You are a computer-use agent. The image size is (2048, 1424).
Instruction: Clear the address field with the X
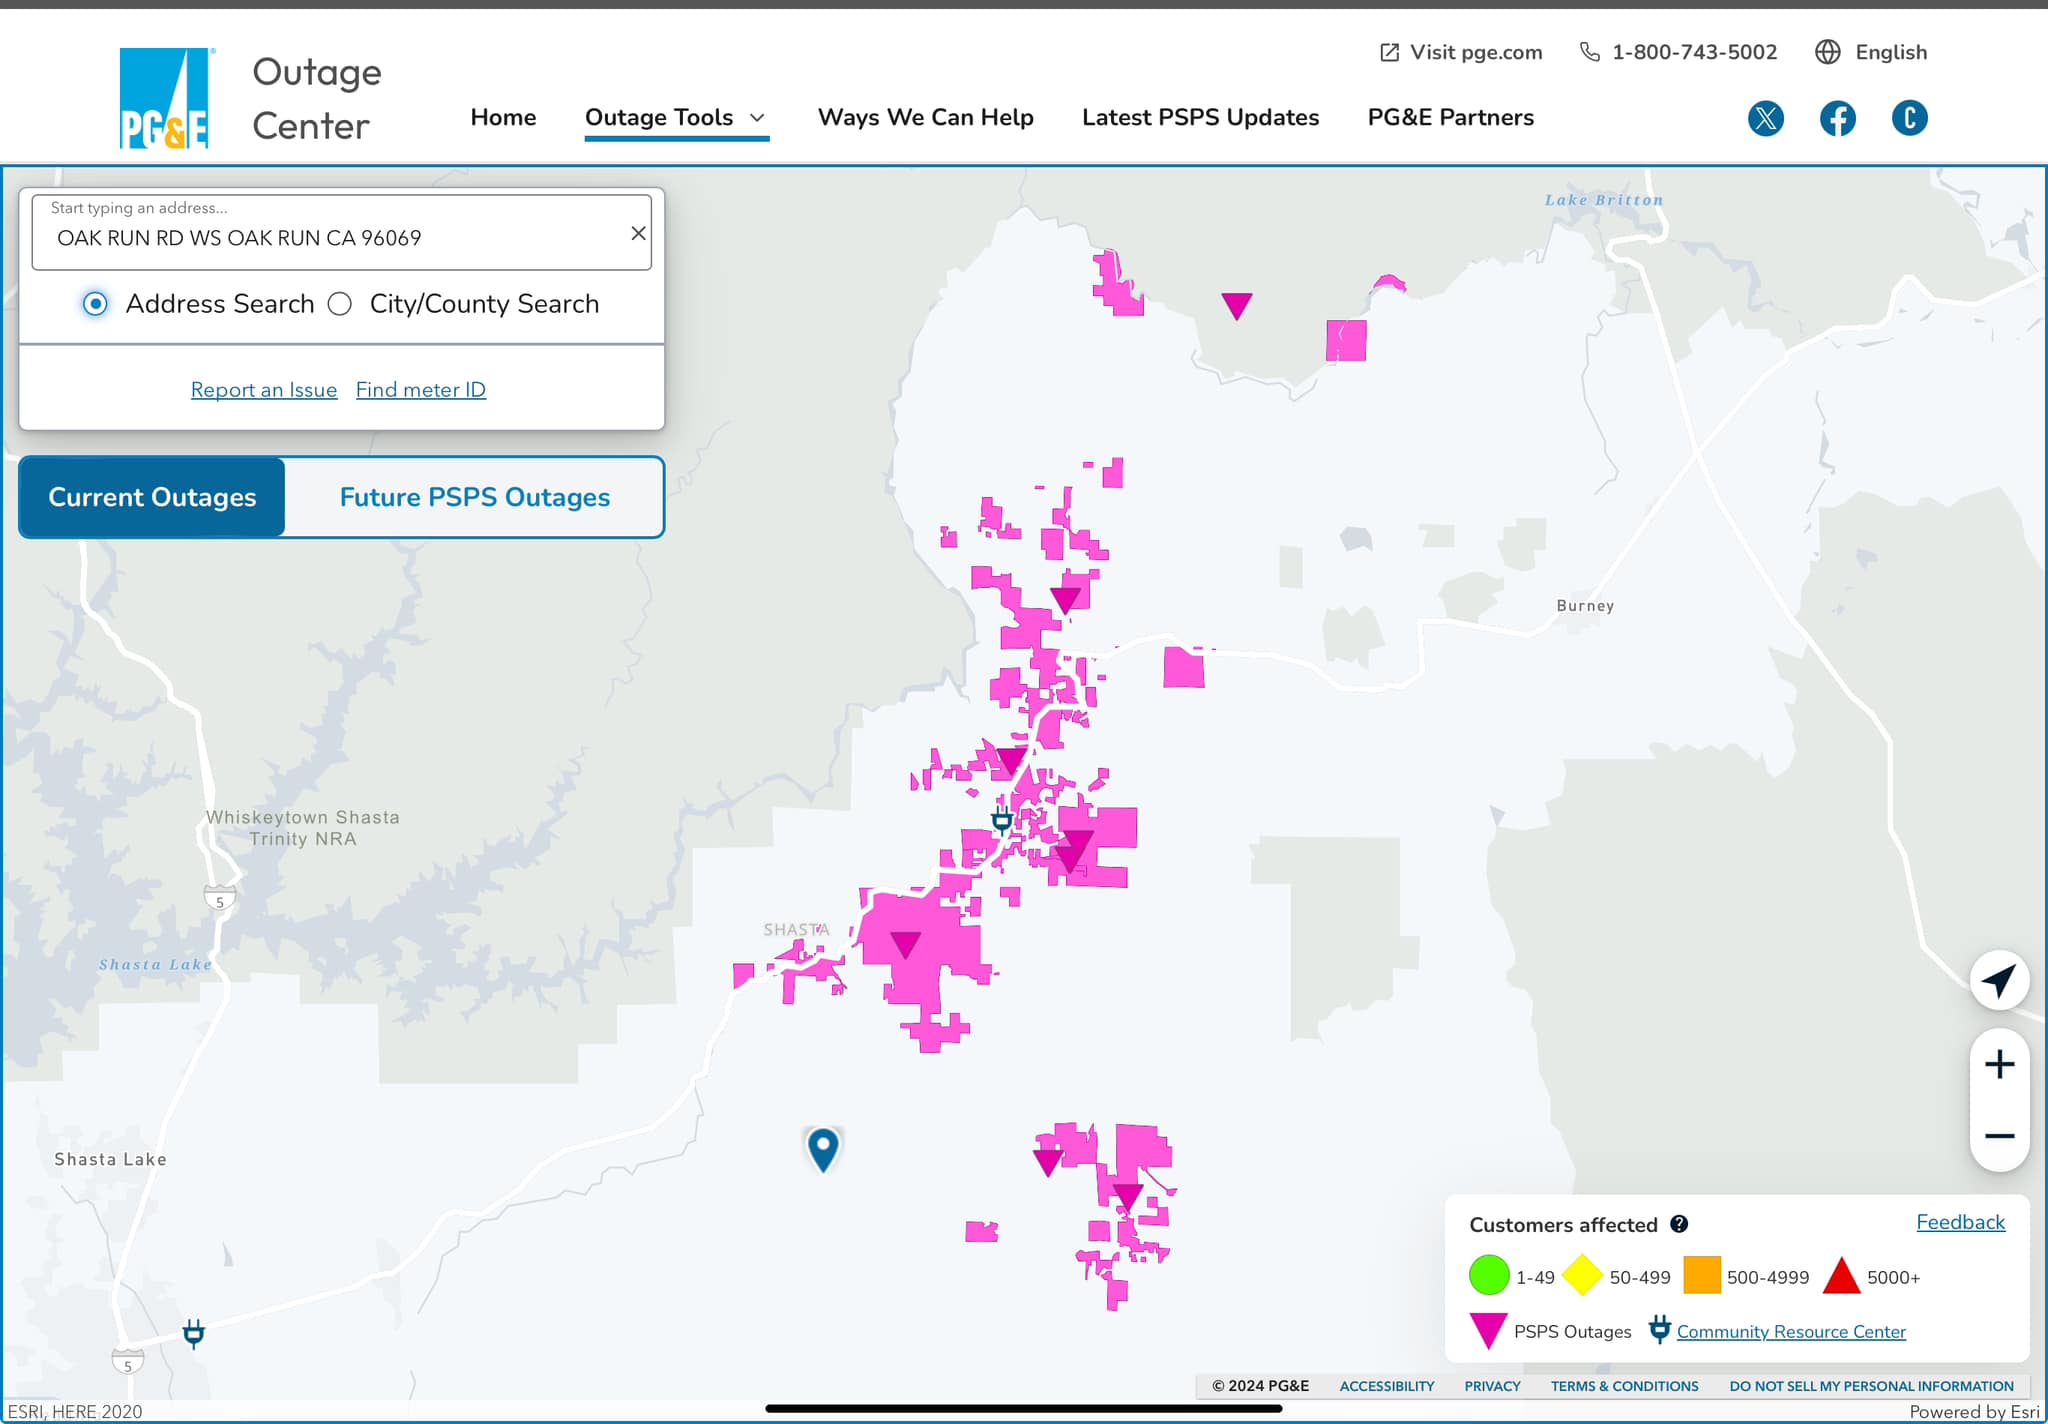point(638,233)
